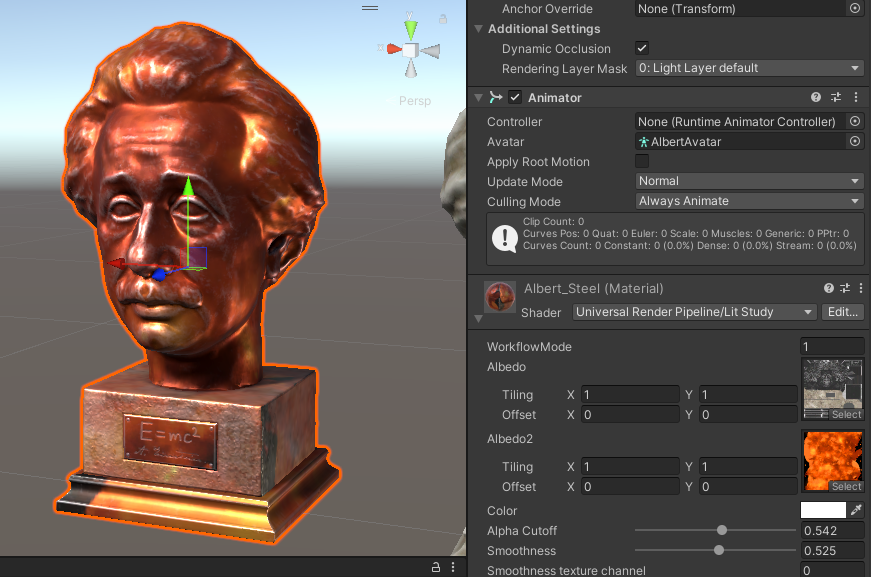
Task: Click the green Y move handle arrow
Action: tap(188, 185)
